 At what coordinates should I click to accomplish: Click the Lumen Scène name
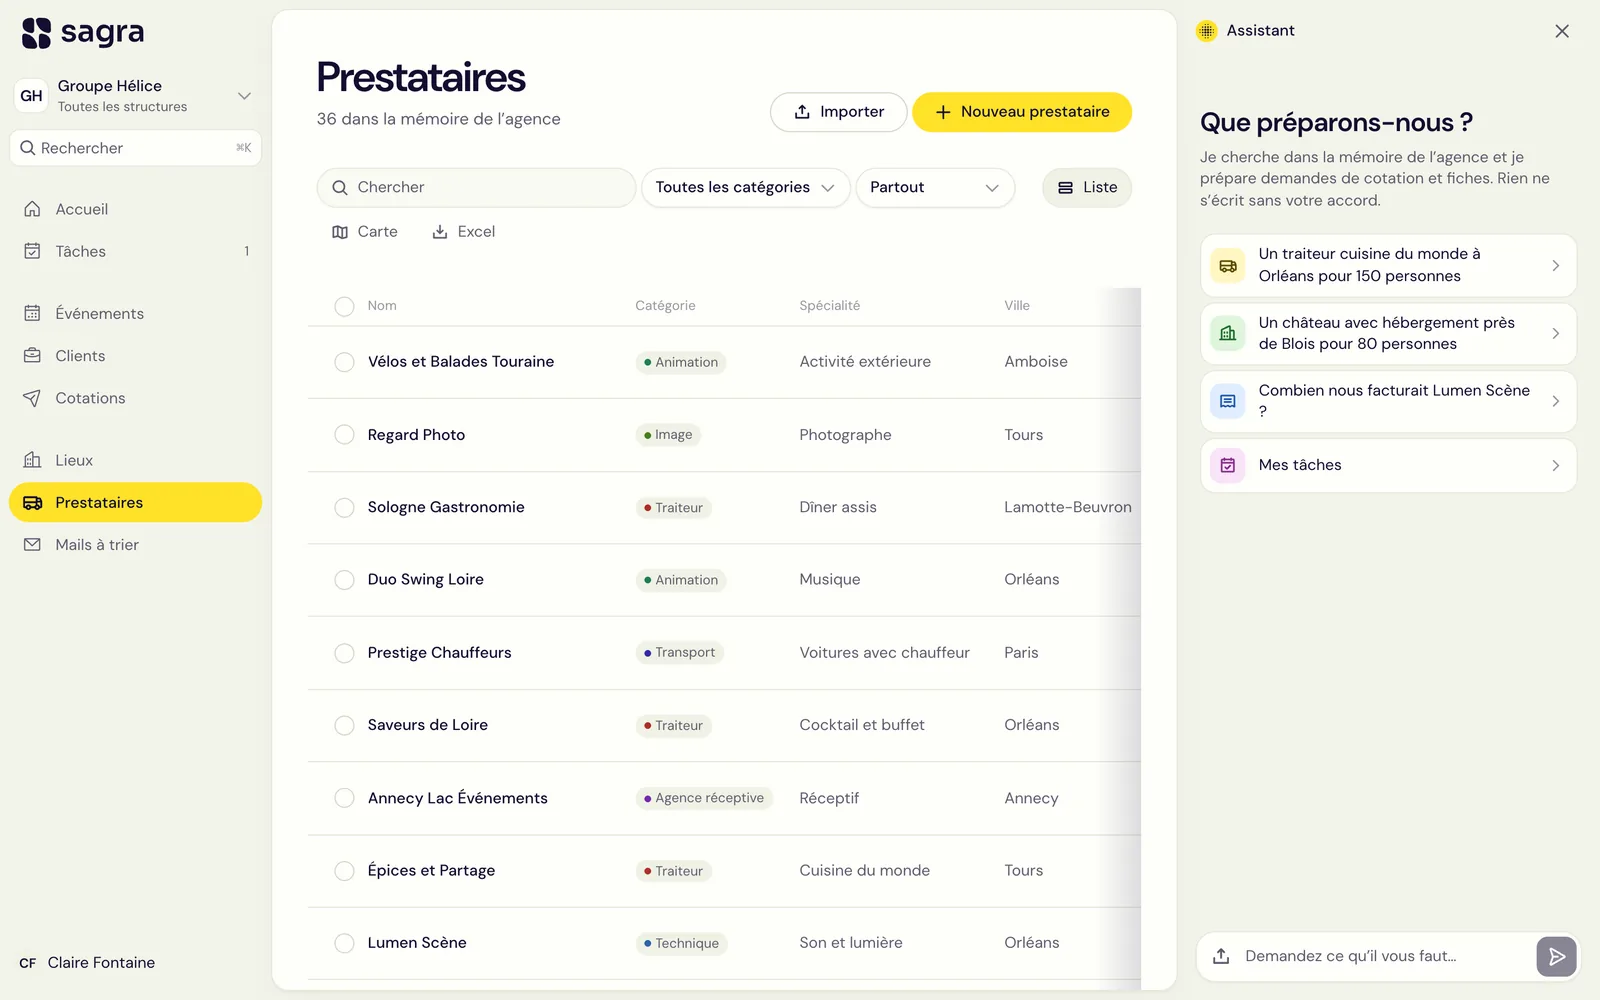click(417, 943)
